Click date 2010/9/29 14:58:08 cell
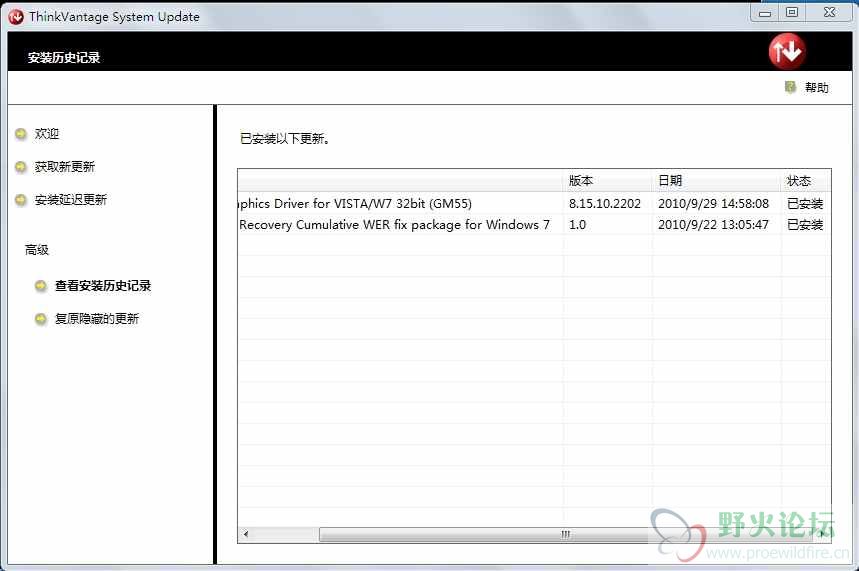 tap(713, 204)
